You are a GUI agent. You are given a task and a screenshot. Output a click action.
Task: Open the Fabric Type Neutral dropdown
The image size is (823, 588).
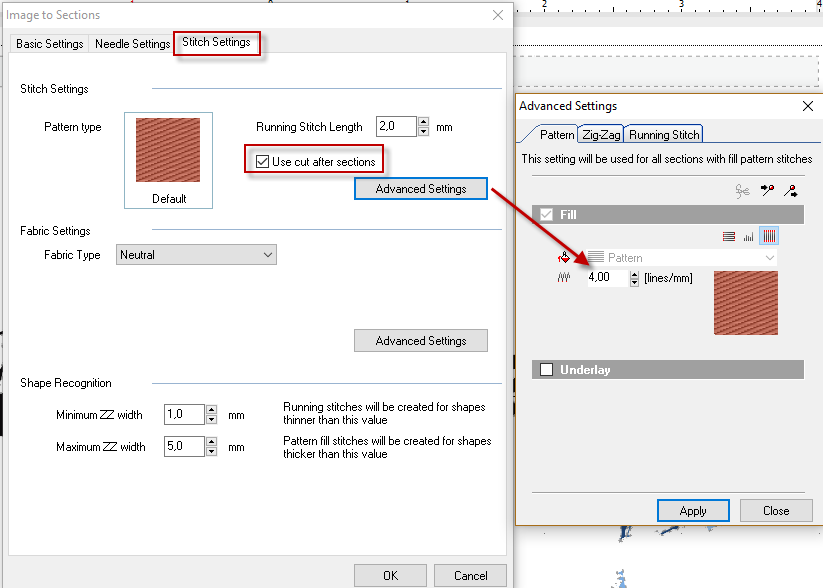pos(196,255)
